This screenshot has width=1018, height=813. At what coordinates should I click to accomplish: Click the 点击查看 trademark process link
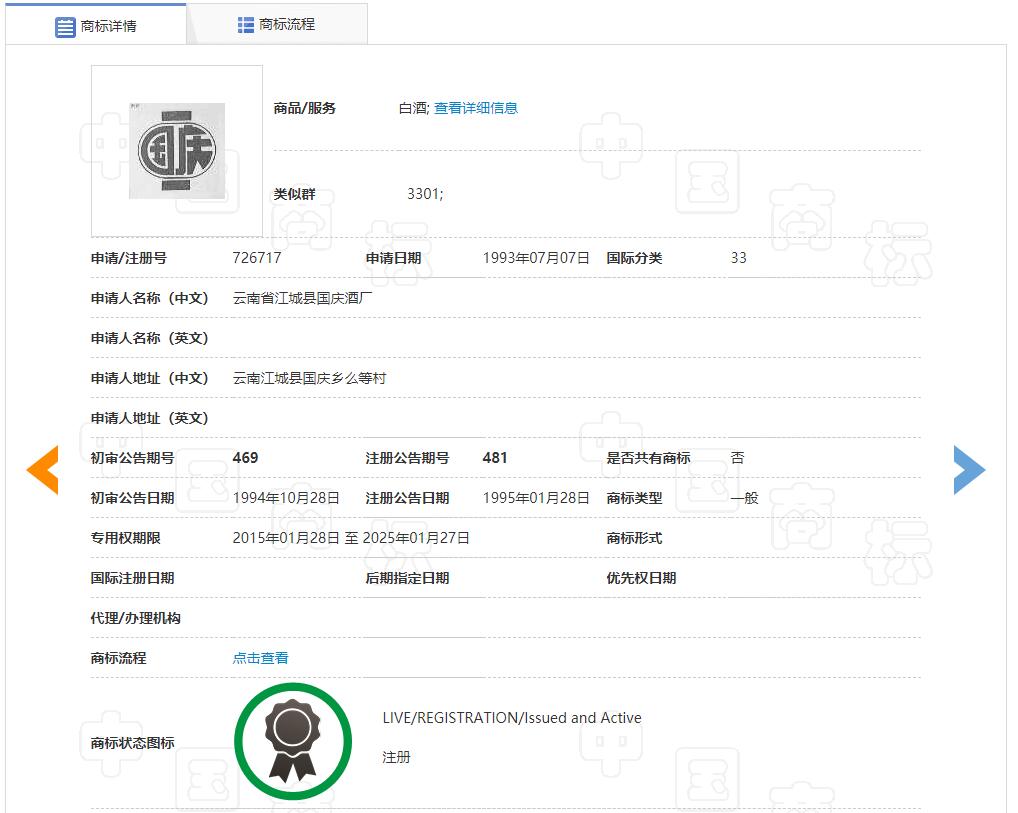[260, 658]
